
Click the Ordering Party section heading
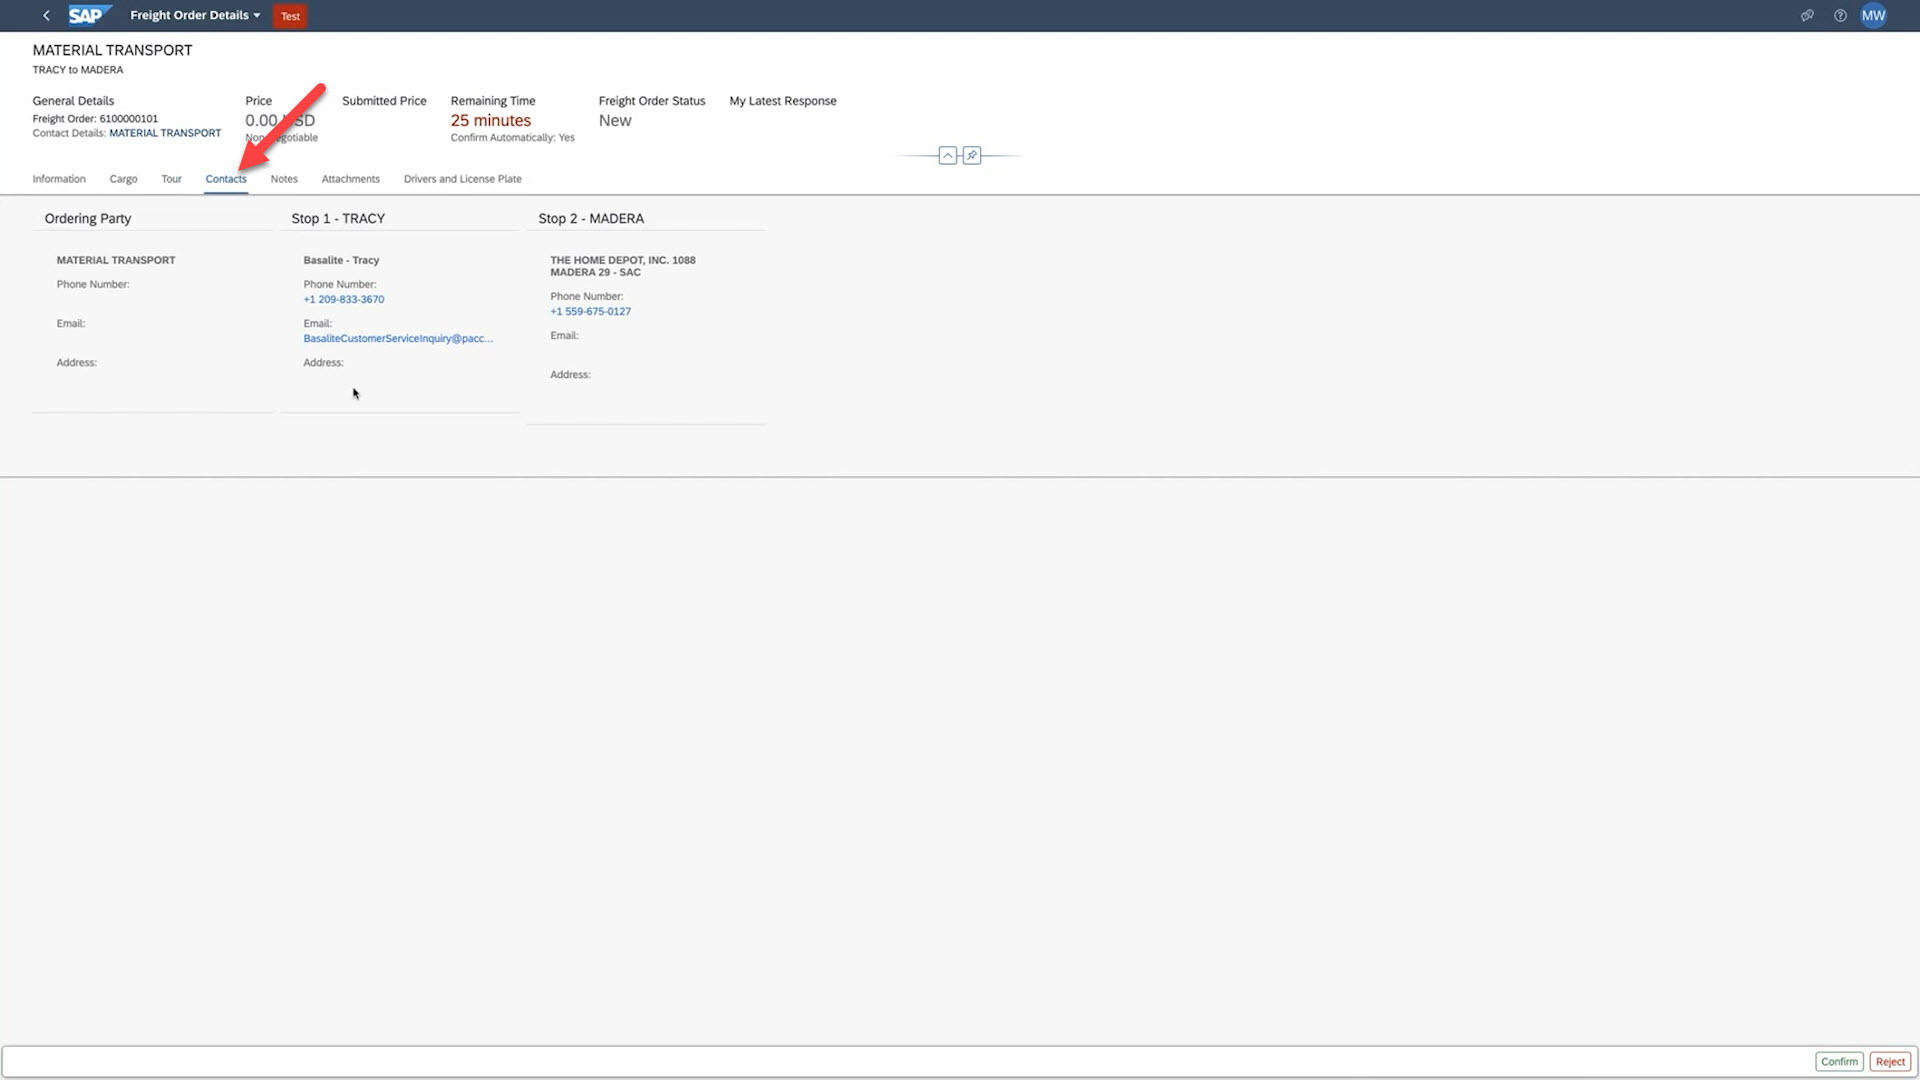coord(88,218)
